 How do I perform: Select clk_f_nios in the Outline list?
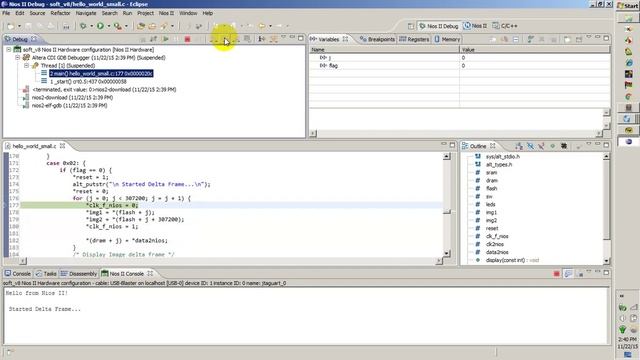tap(497, 236)
